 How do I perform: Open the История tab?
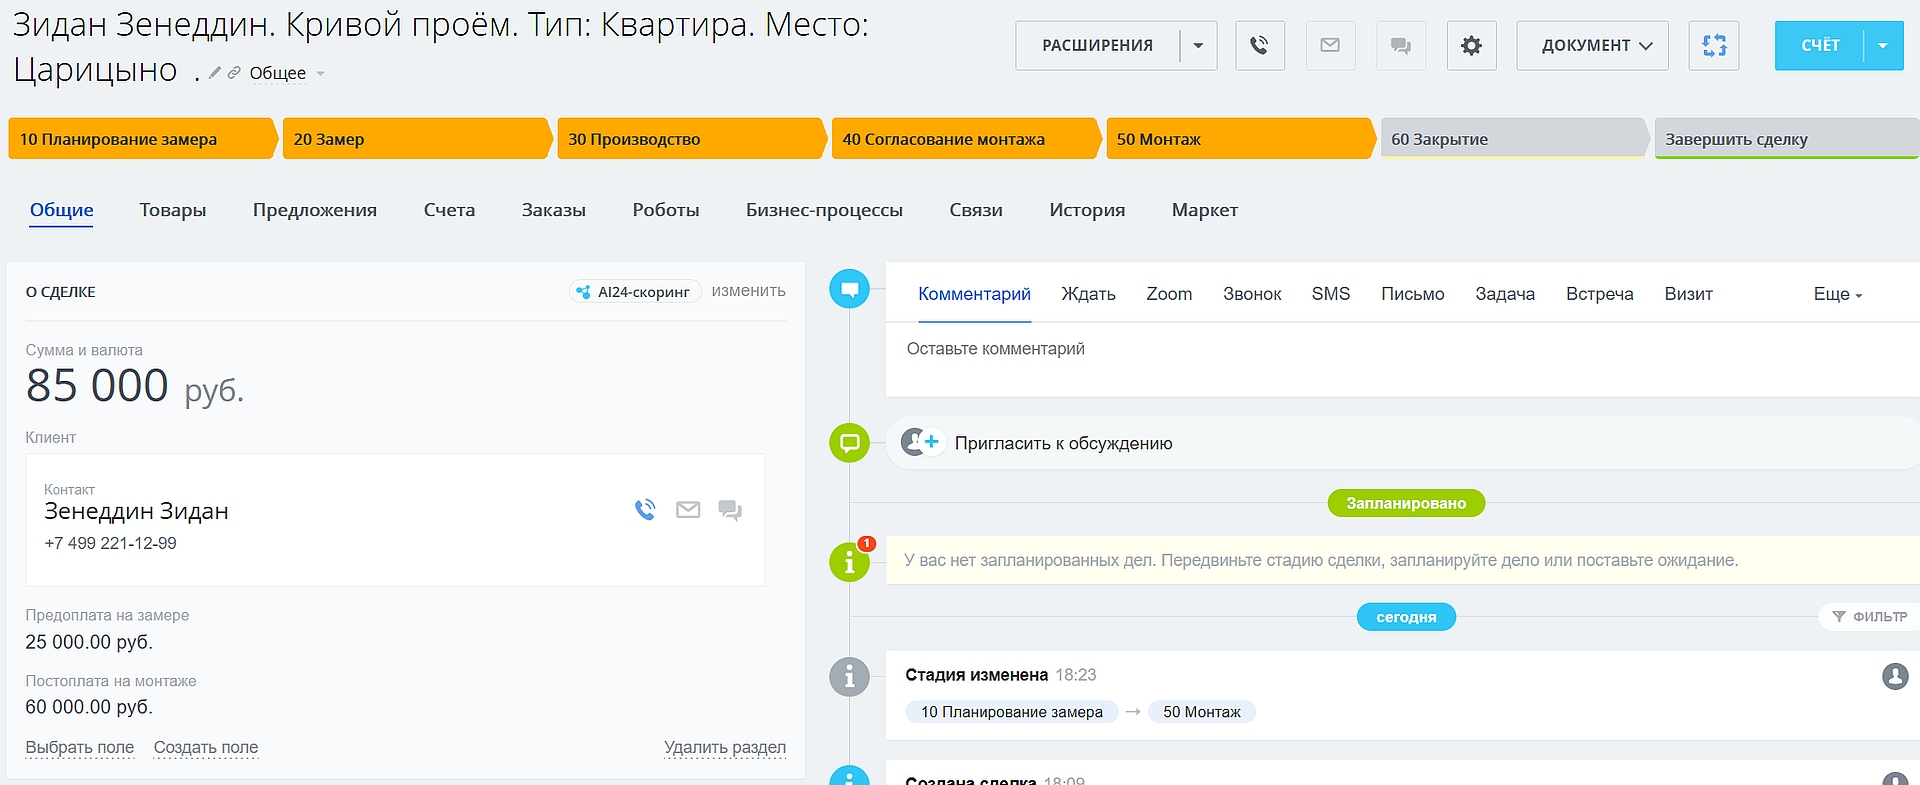coord(1087,210)
